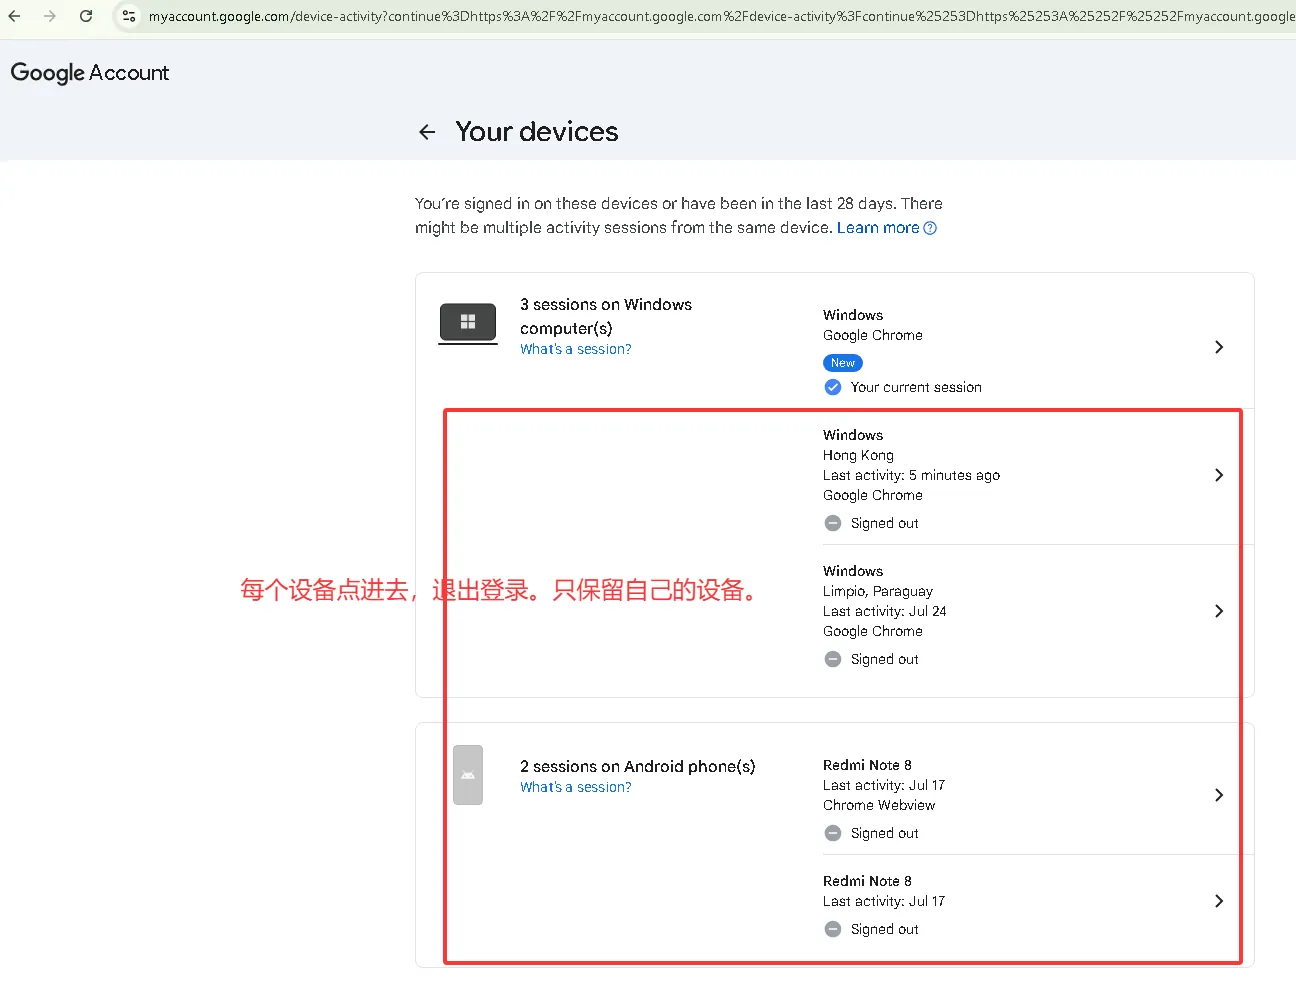The height and width of the screenshot is (999, 1296).
Task: Go back using arrow beside Your devices
Action: pyautogui.click(x=427, y=132)
